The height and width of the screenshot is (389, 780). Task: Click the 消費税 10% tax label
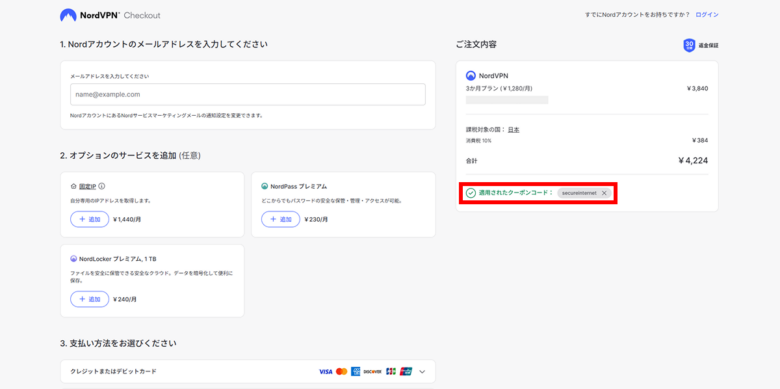479,141
